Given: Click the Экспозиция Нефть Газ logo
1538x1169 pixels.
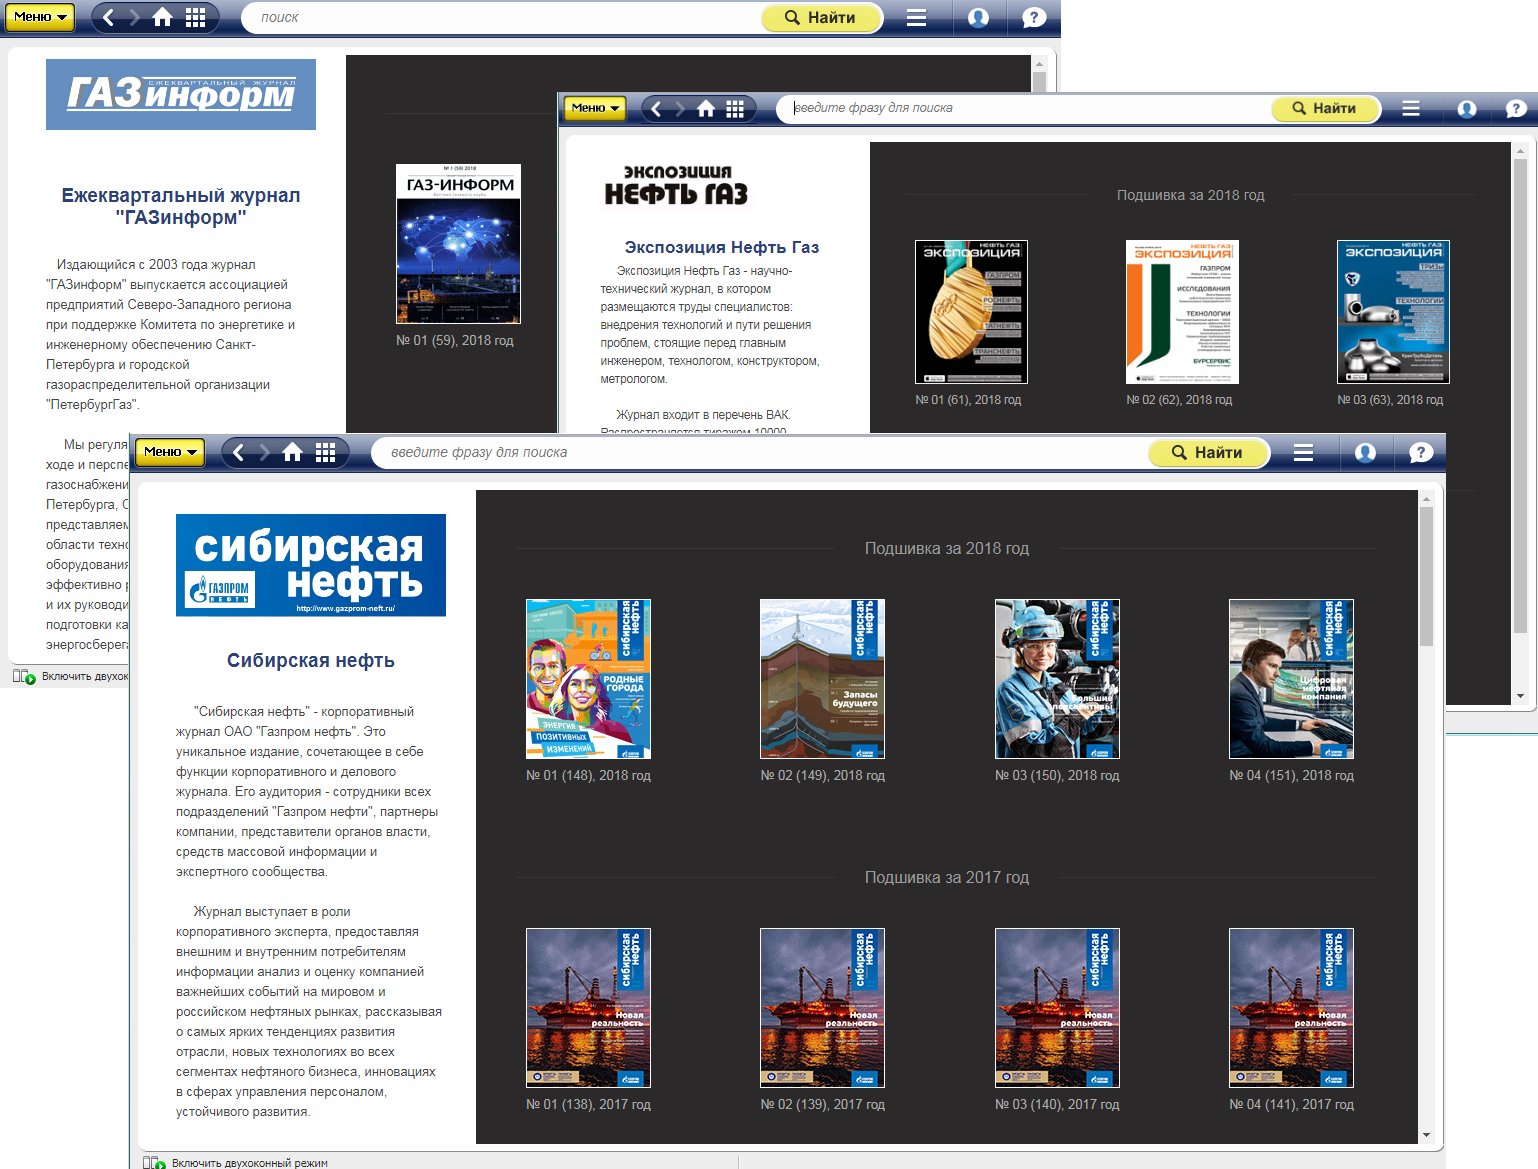Looking at the screenshot, I should pos(676,186).
